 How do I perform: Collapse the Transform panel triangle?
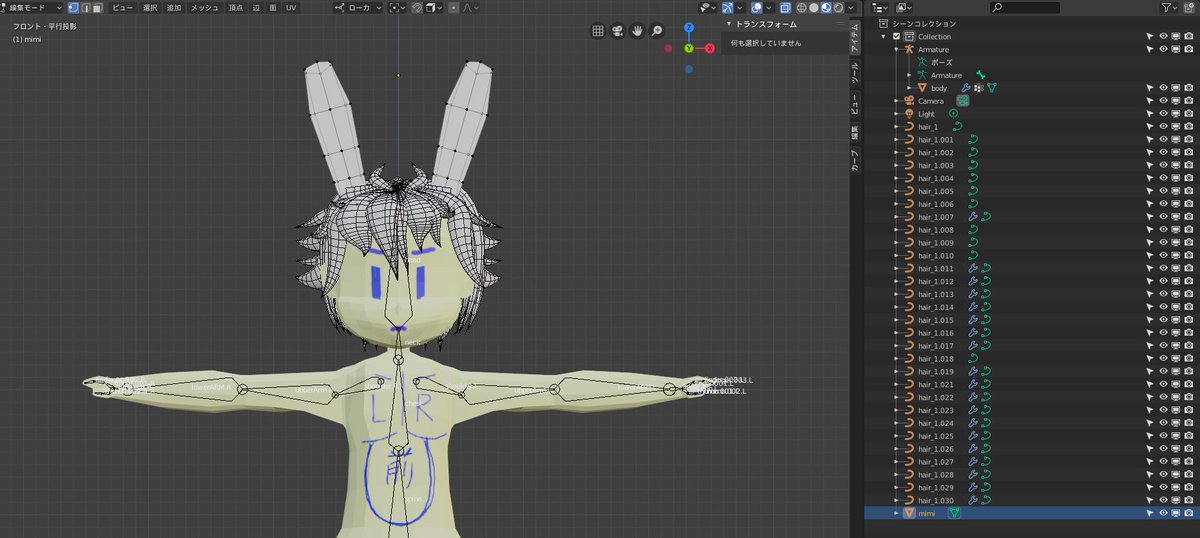(x=729, y=23)
